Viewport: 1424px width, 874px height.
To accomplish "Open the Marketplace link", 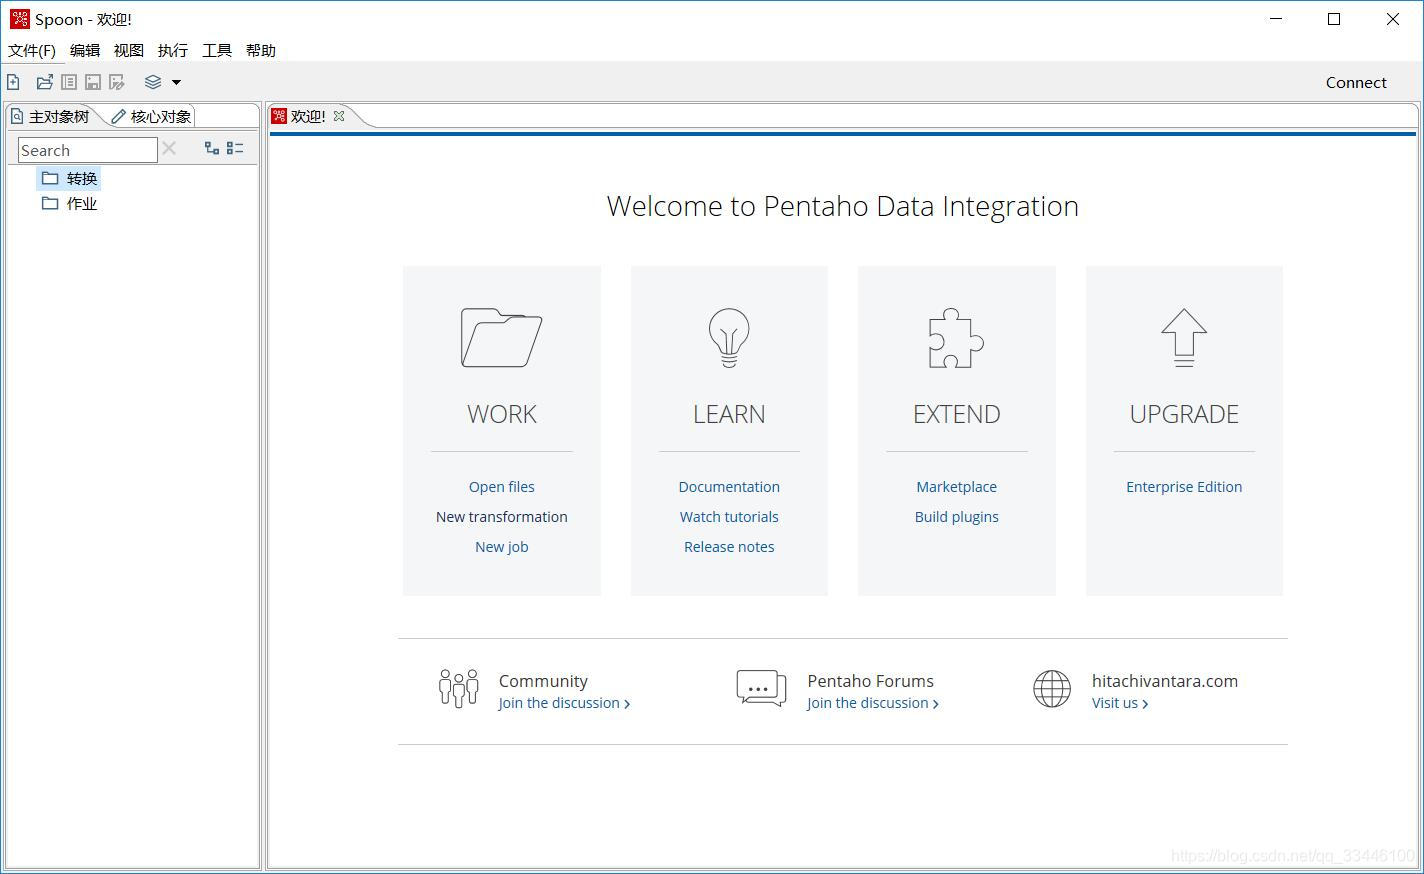I will point(956,487).
